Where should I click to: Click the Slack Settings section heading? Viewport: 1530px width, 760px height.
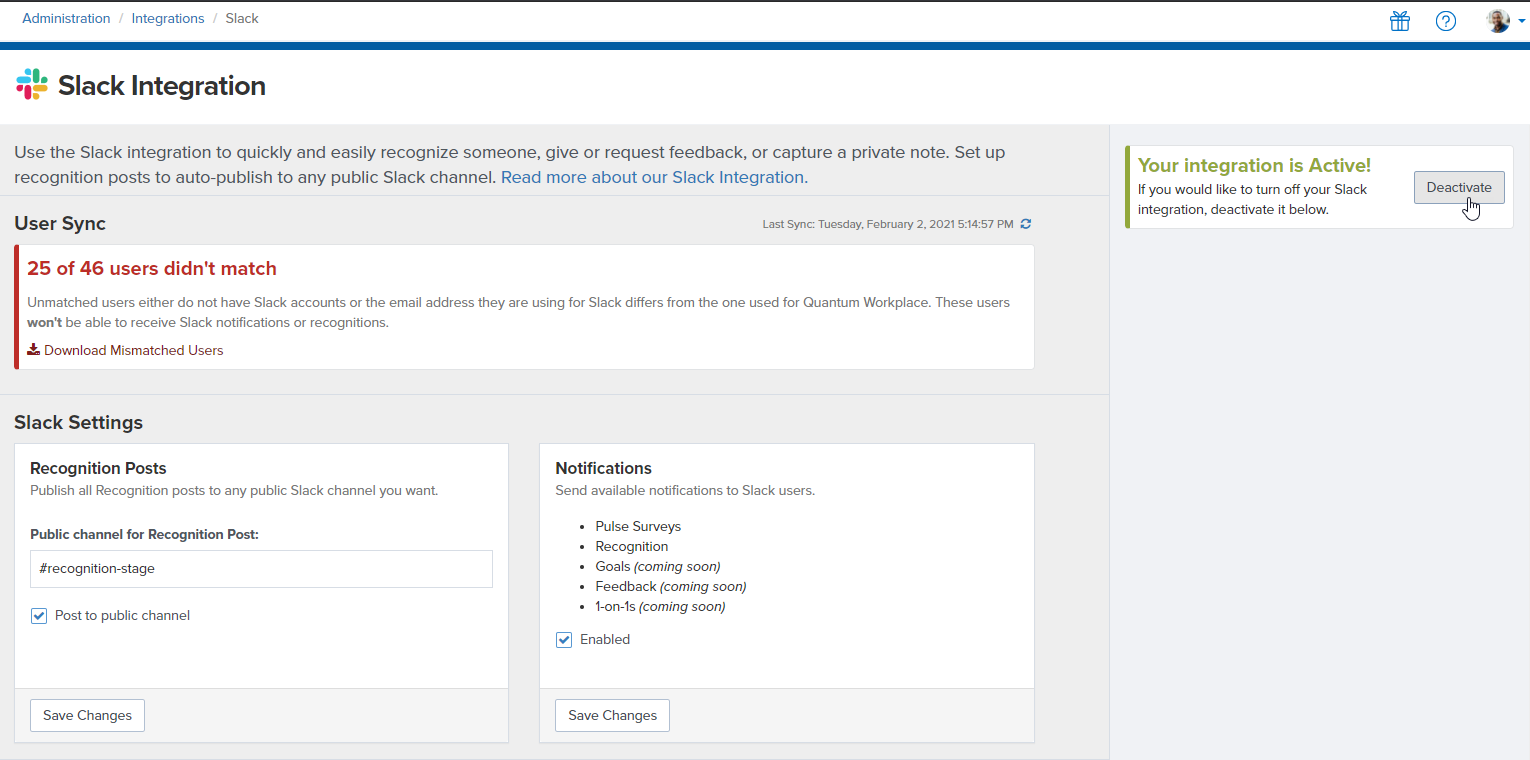79,422
